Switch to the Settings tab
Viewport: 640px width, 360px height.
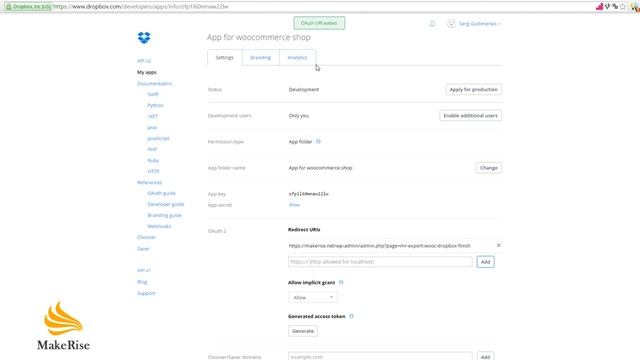(224, 58)
